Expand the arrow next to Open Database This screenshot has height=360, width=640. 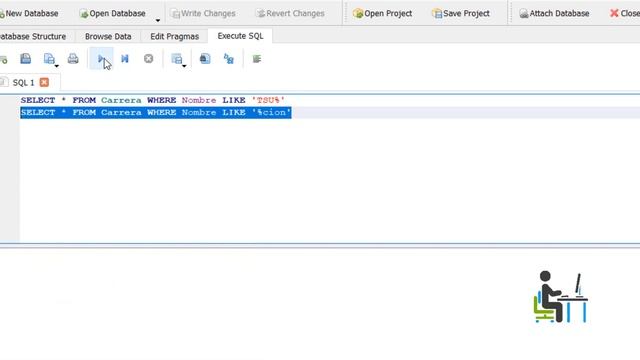pos(158,20)
